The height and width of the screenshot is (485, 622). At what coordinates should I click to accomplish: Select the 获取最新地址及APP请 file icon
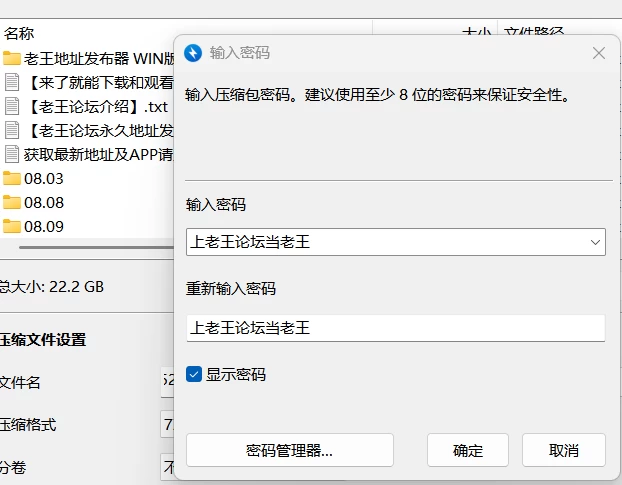click(x=12, y=154)
